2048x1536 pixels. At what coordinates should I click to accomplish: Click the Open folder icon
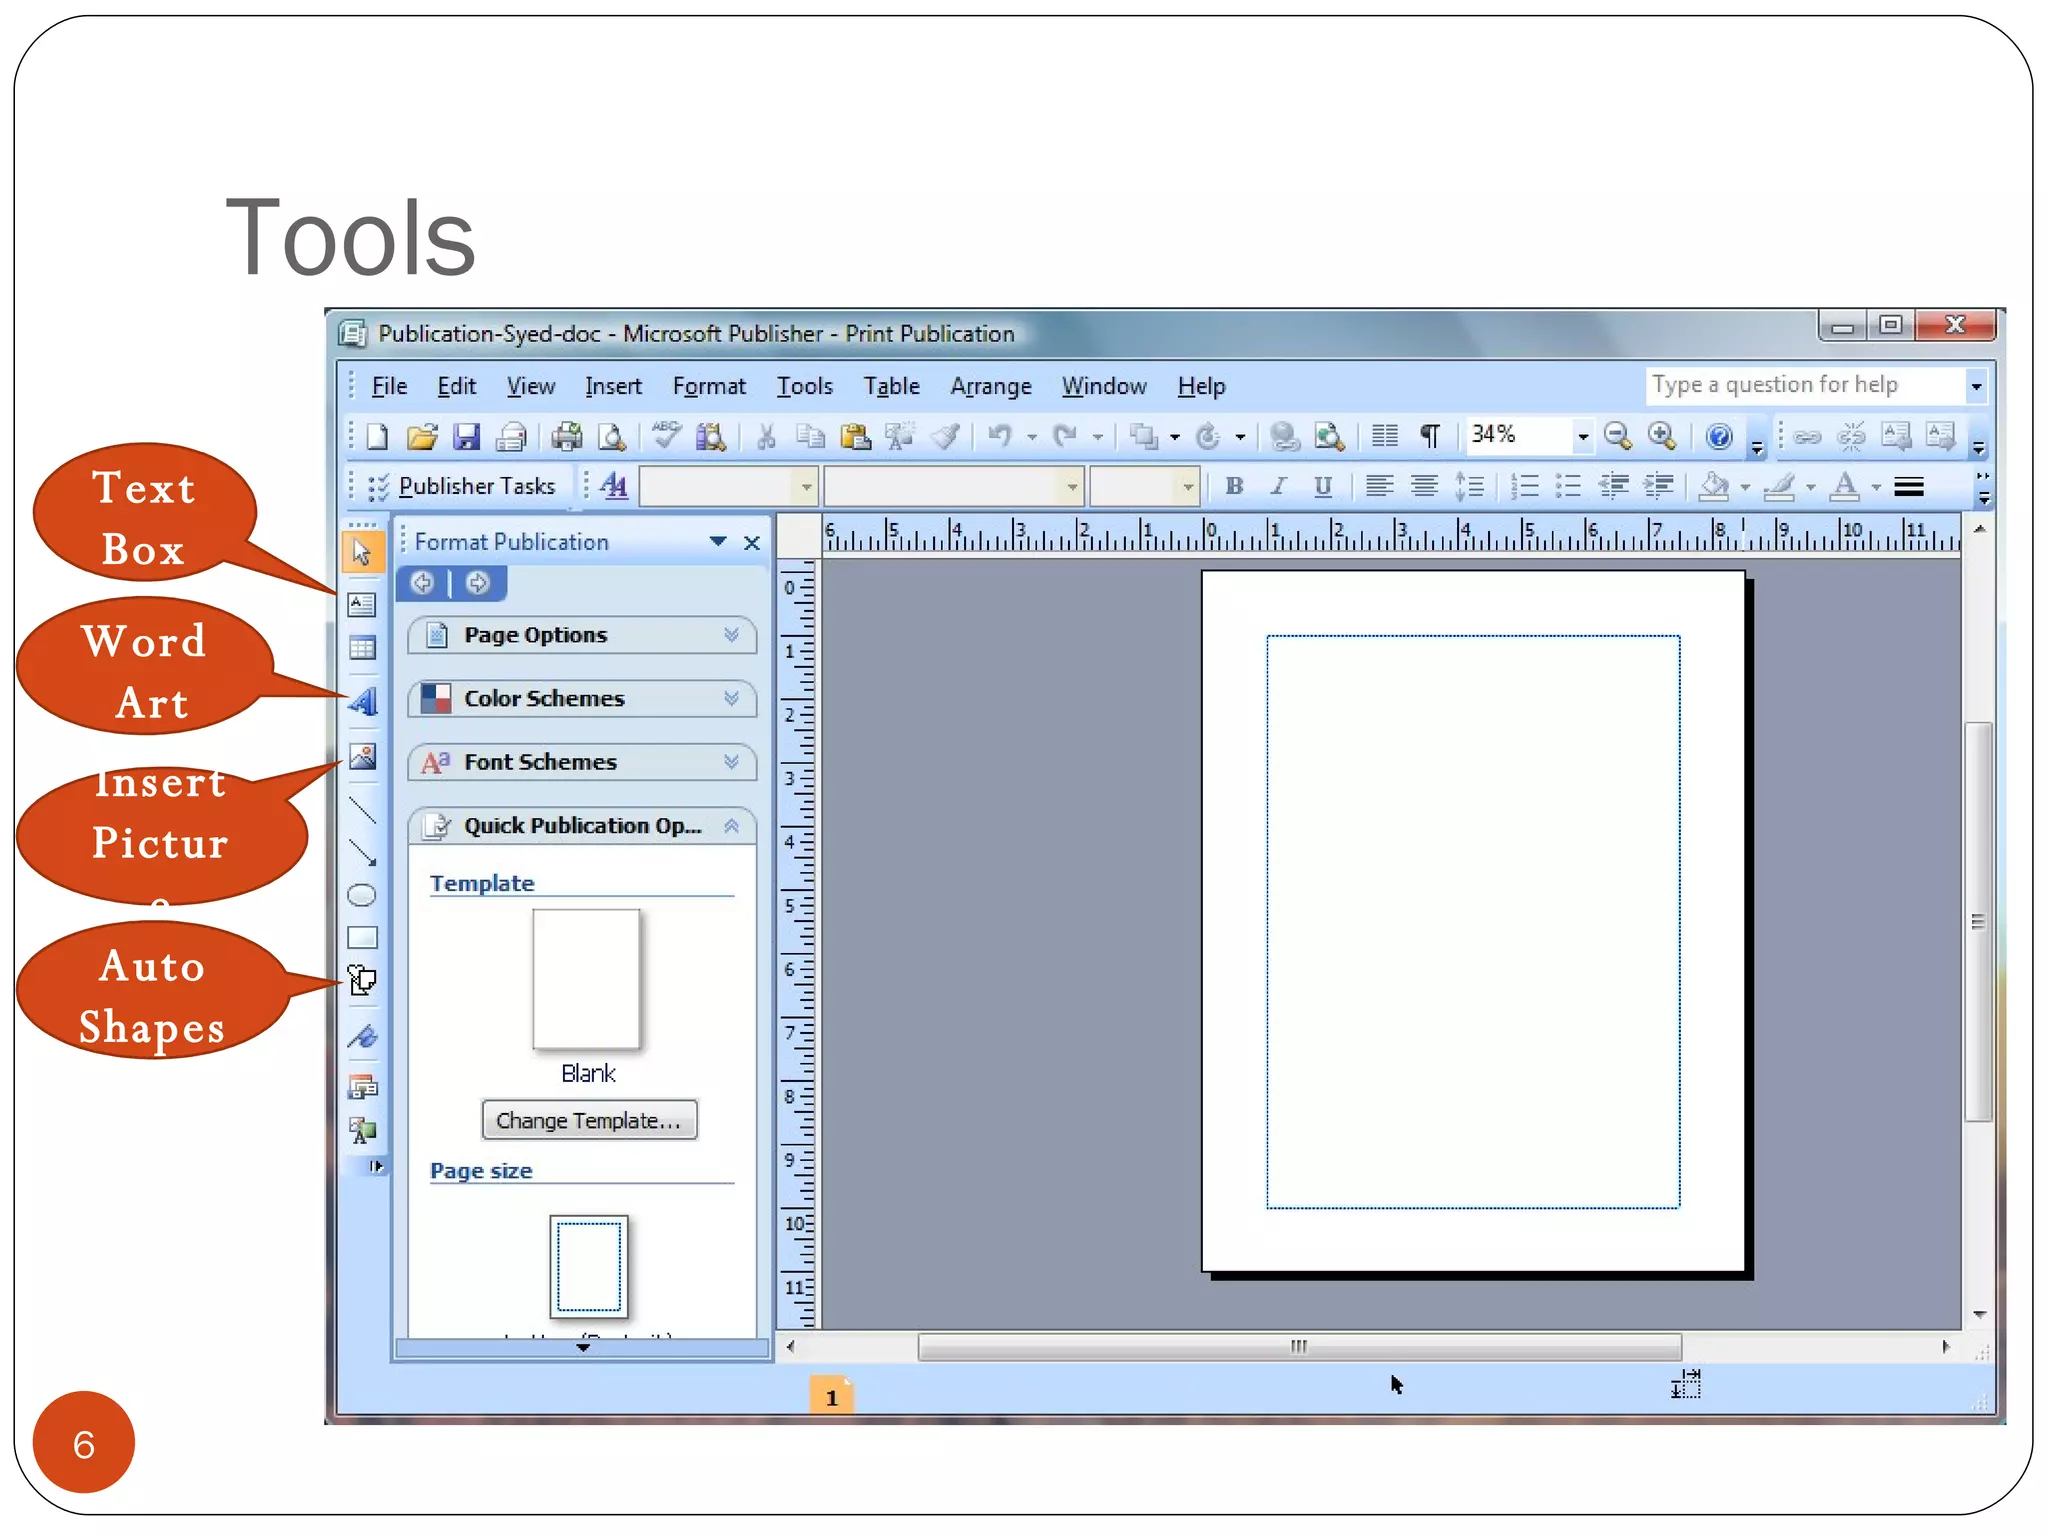pyautogui.click(x=422, y=437)
